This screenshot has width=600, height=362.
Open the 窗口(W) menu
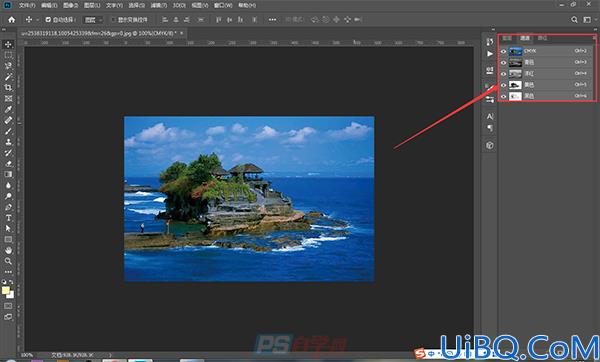(223, 5)
